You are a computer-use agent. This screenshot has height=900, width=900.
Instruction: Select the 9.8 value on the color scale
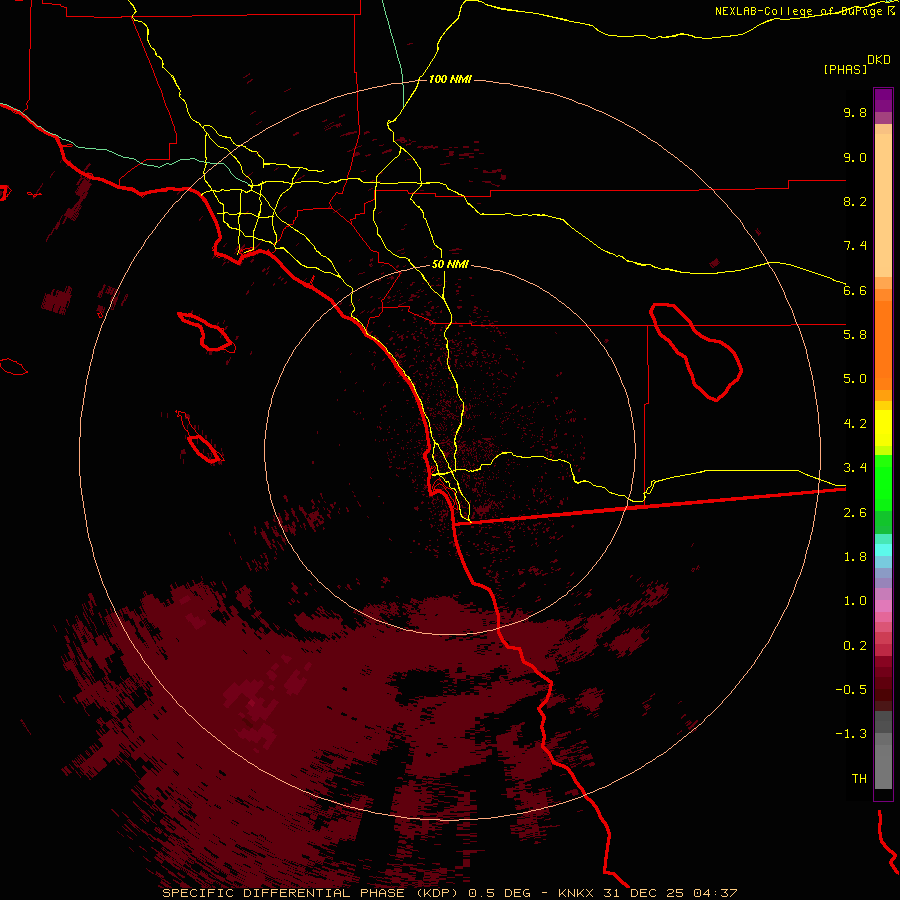[x=855, y=112]
